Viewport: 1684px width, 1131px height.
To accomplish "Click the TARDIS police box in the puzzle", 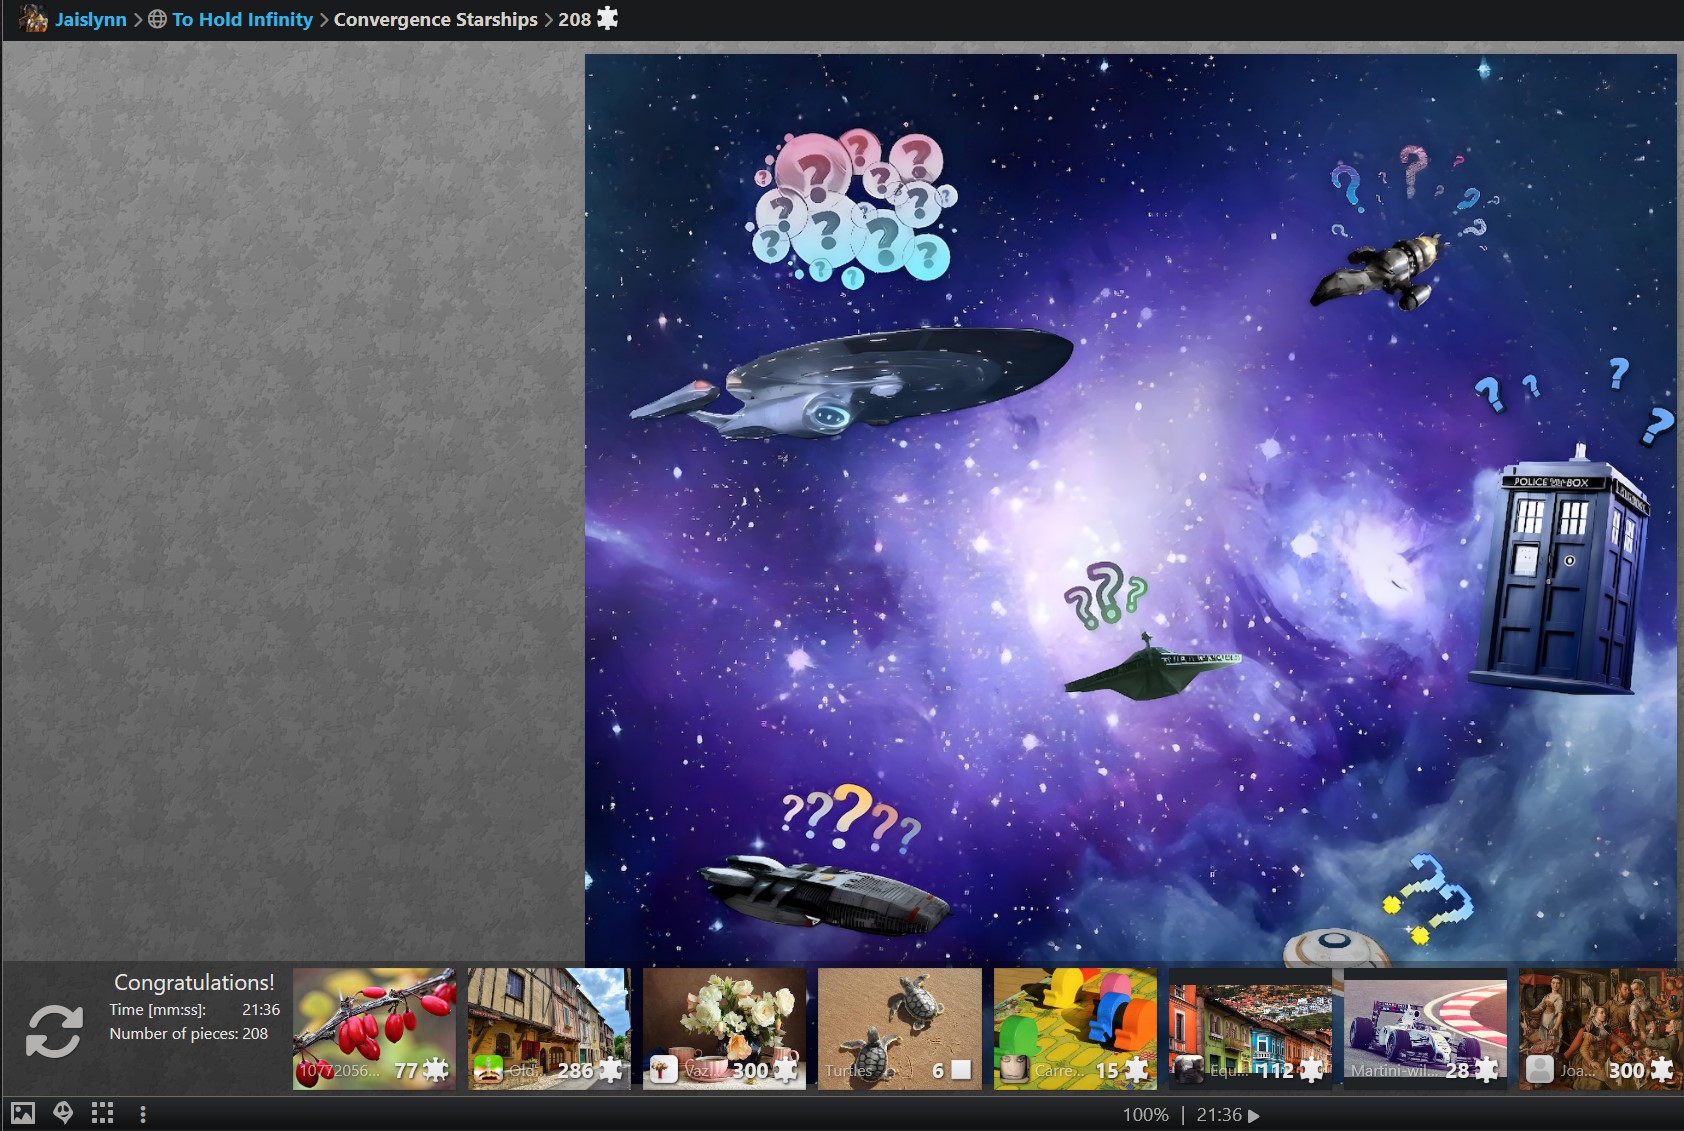I will point(1561,572).
